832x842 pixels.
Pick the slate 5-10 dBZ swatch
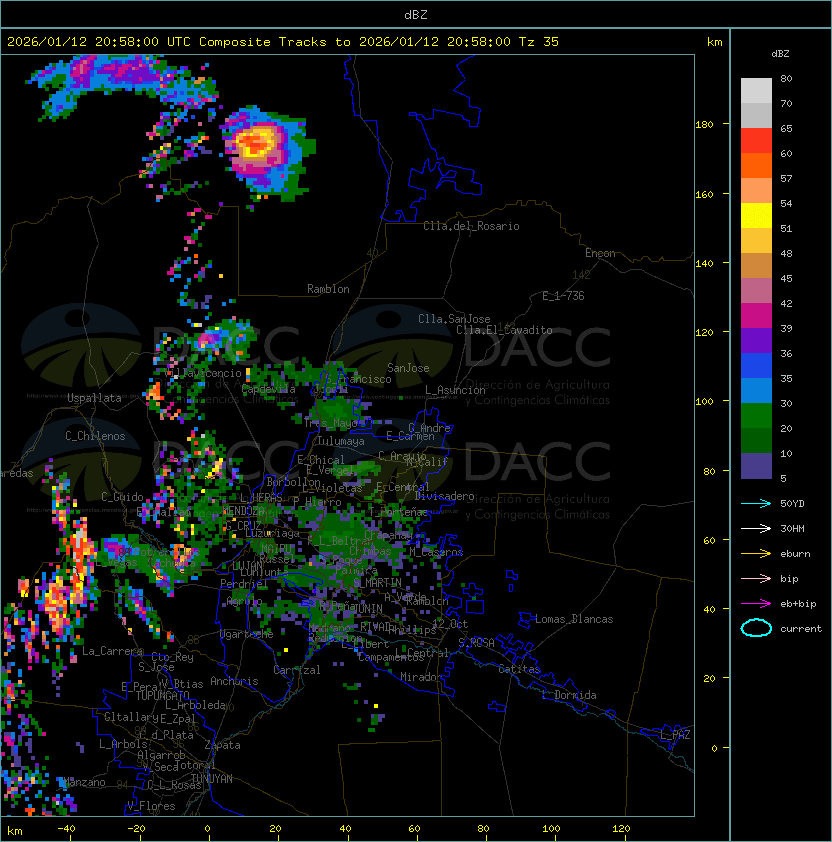pyautogui.click(x=756, y=466)
